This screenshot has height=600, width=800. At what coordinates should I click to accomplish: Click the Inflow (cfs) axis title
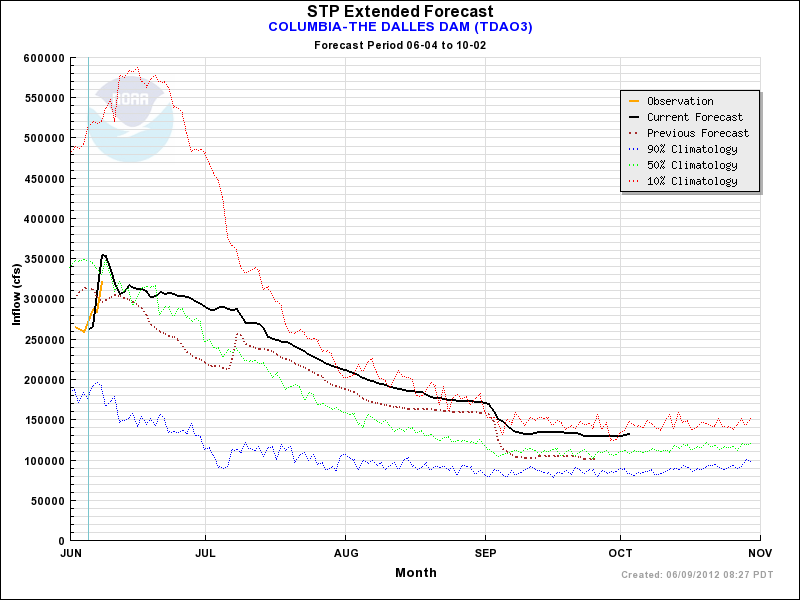point(15,299)
